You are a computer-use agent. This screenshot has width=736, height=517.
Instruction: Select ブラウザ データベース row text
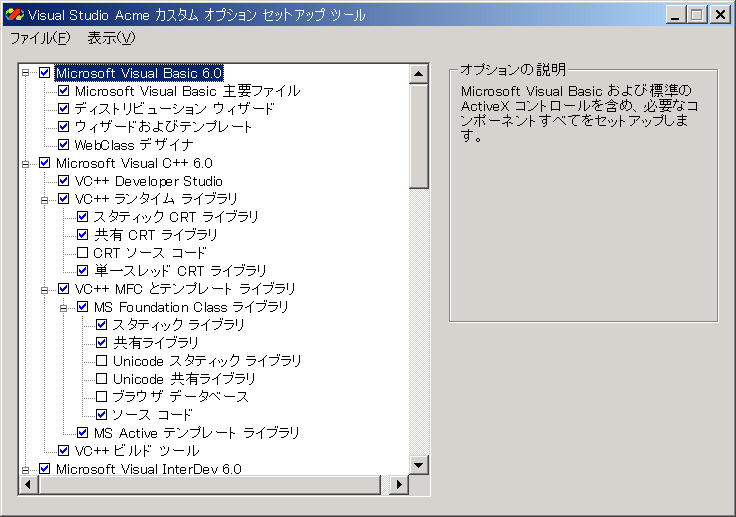point(180,396)
